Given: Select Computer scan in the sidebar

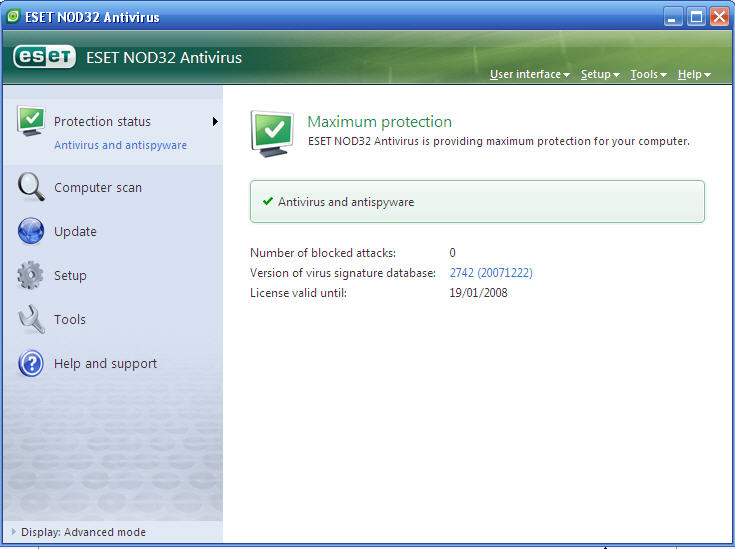Looking at the screenshot, I should click(98, 188).
